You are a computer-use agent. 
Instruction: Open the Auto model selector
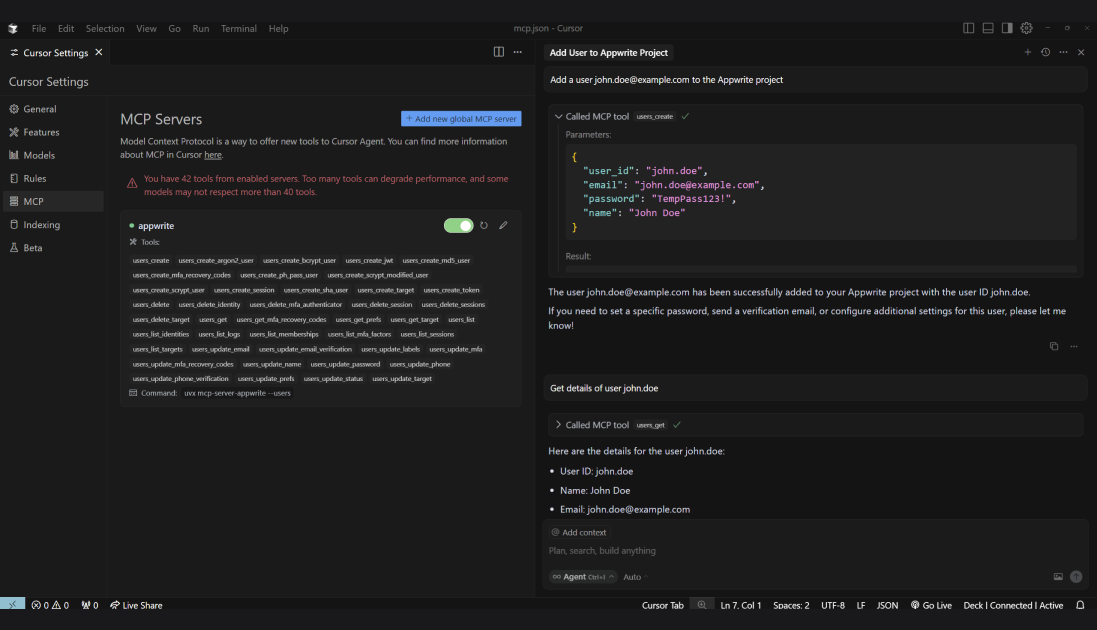(635, 577)
